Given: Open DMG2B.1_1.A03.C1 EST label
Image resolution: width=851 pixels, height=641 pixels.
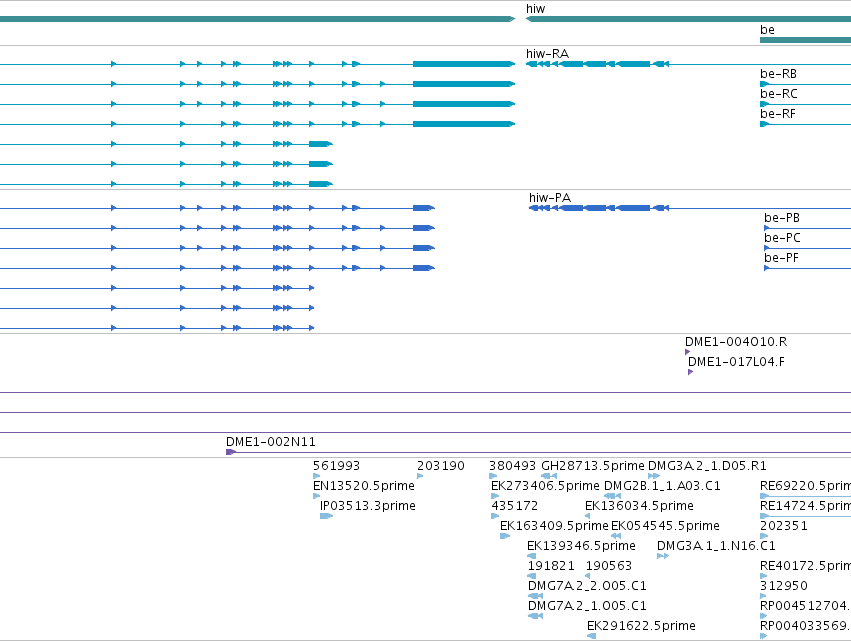Looking at the screenshot, I should click(x=662, y=486).
